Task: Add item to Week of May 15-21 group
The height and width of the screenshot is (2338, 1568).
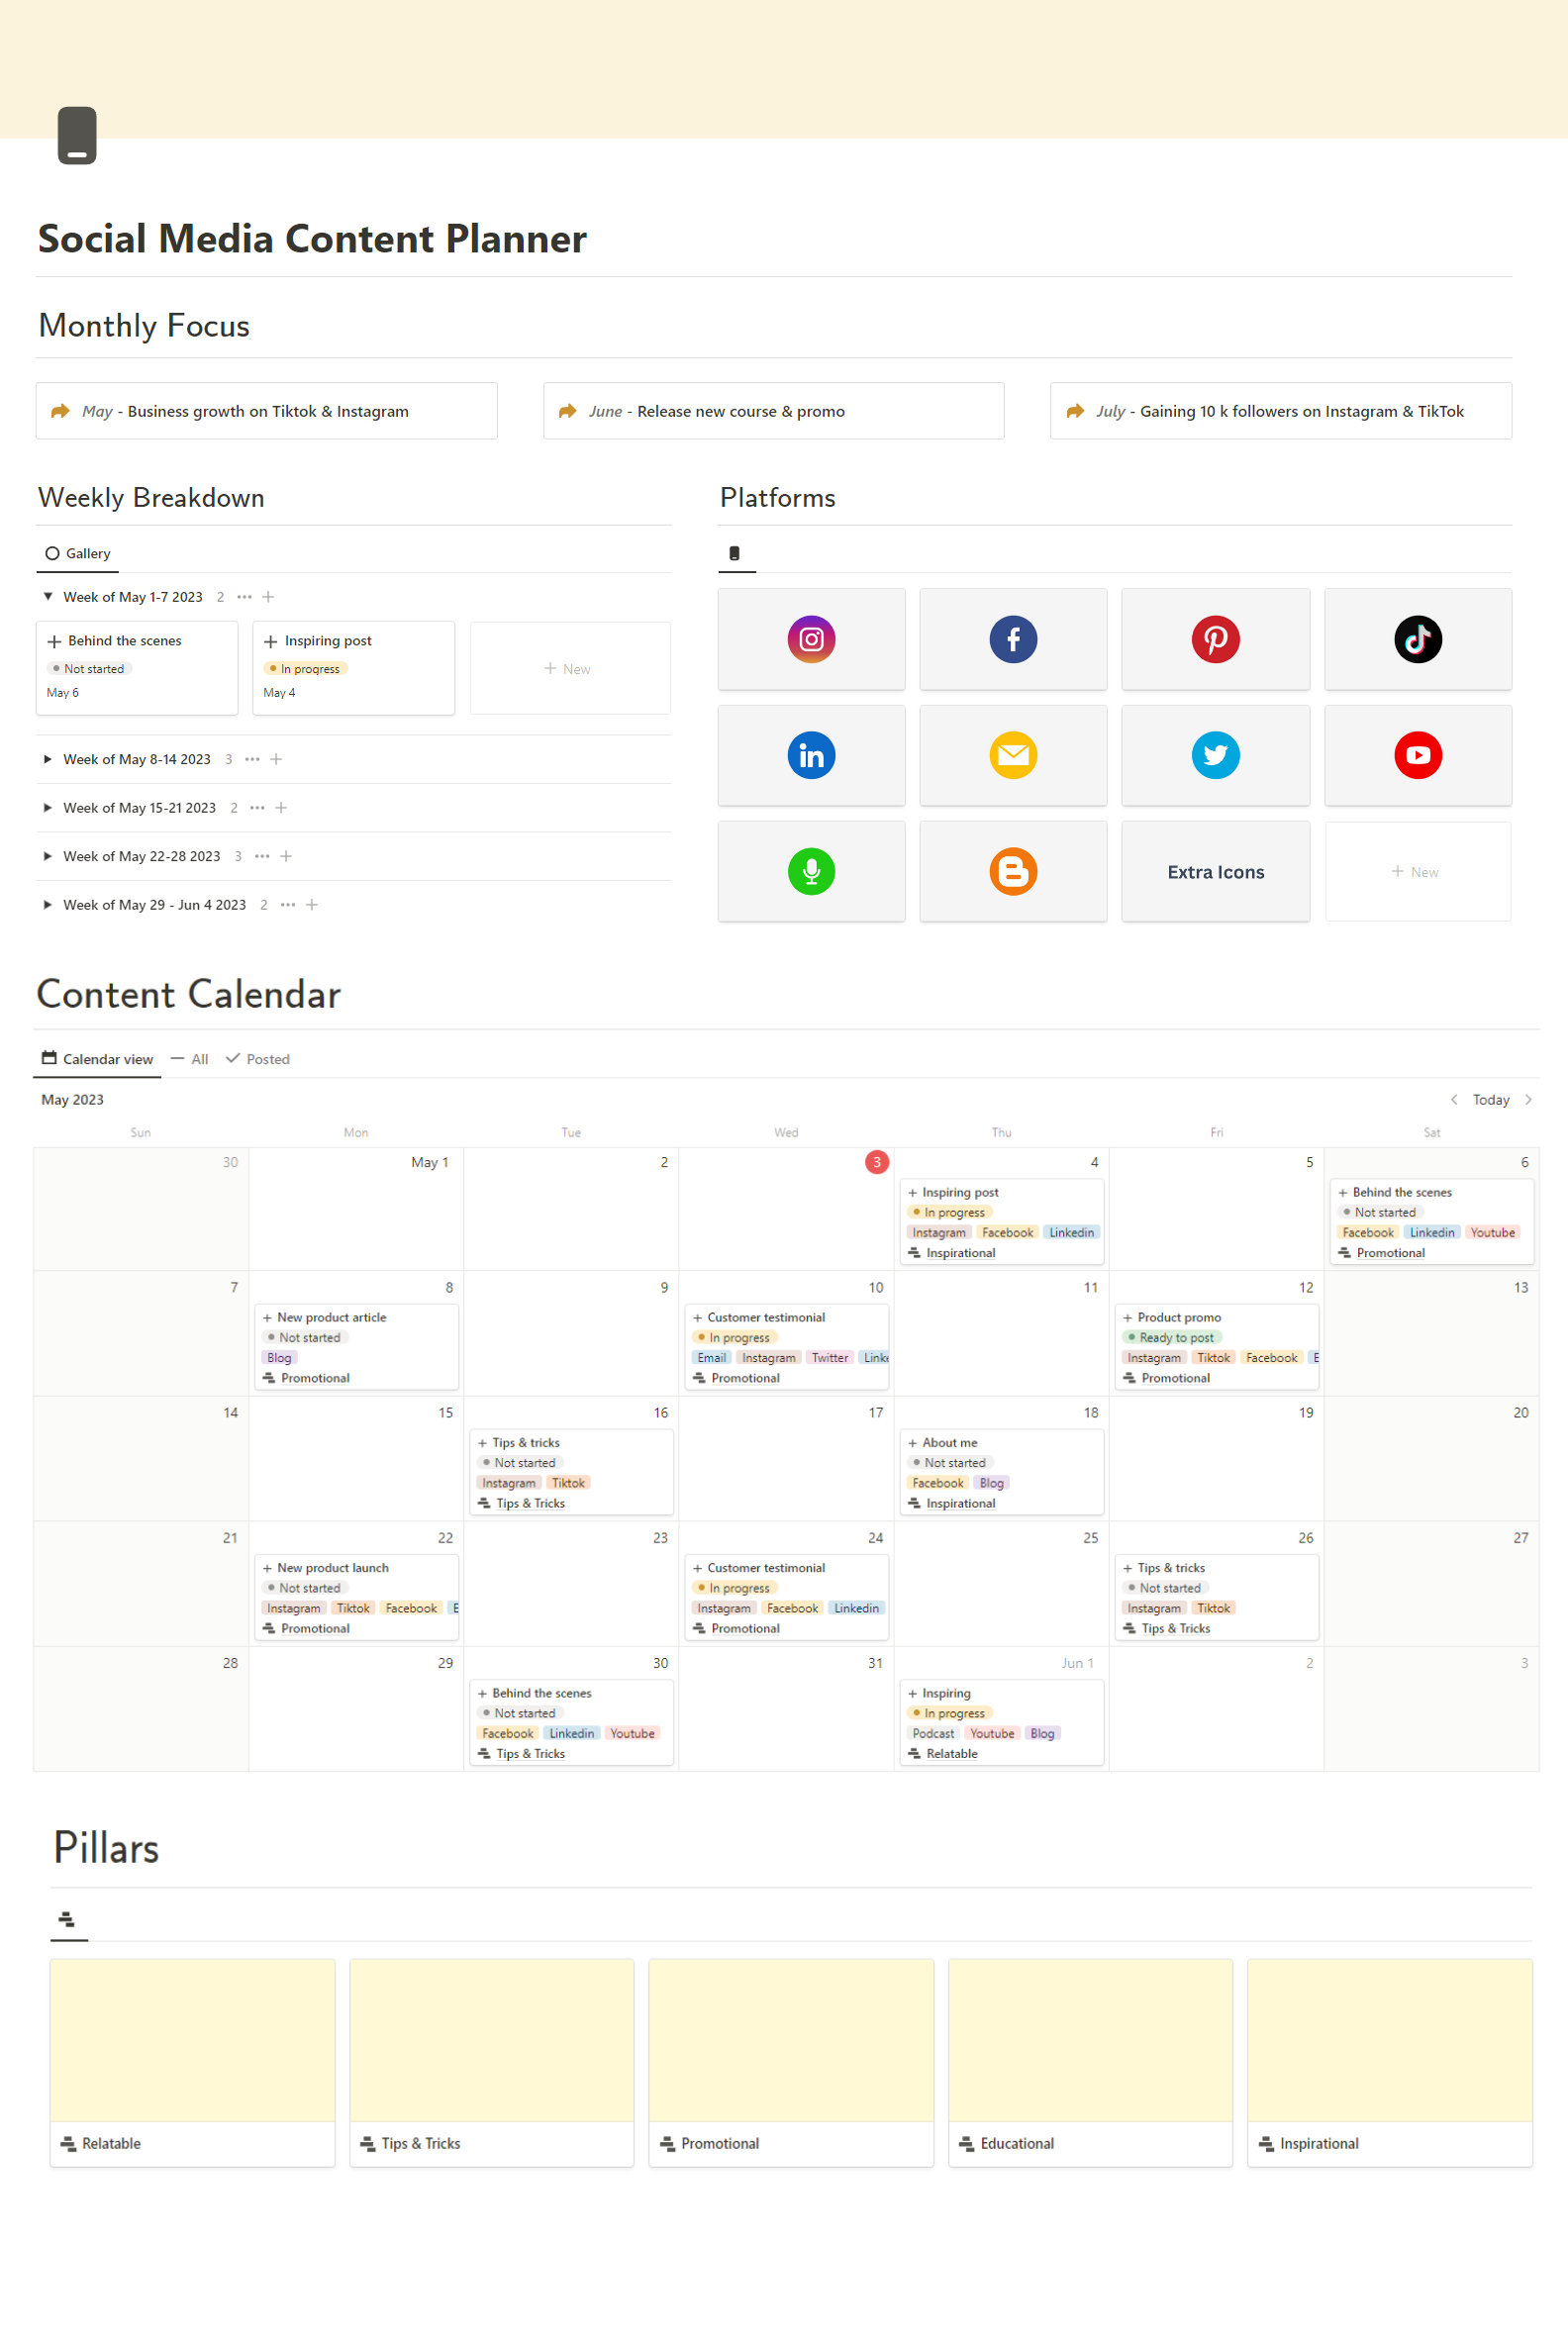Action: tap(281, 807)
